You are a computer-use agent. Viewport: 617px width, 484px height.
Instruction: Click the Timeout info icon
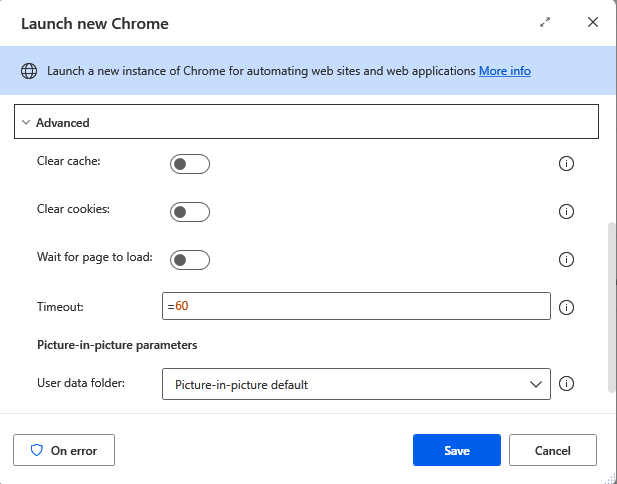(x=566, y=307)
